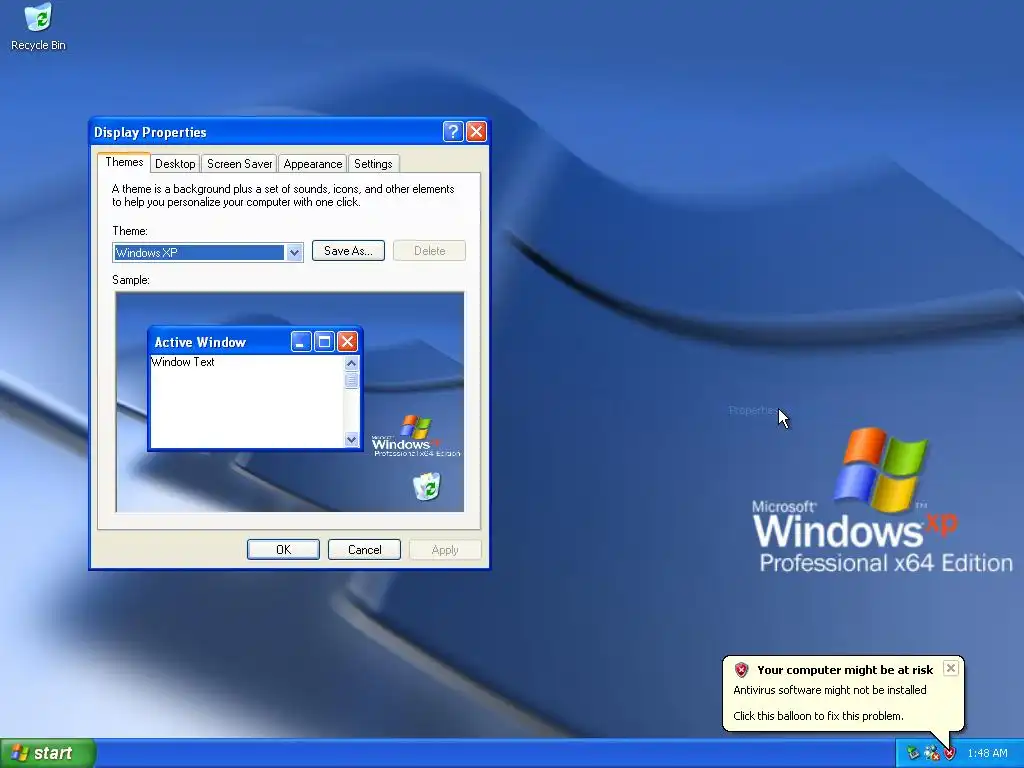Click 'Antivirus software might not be installed' text
Viewport: 1024px width, 768px height.
pos(829,690)
